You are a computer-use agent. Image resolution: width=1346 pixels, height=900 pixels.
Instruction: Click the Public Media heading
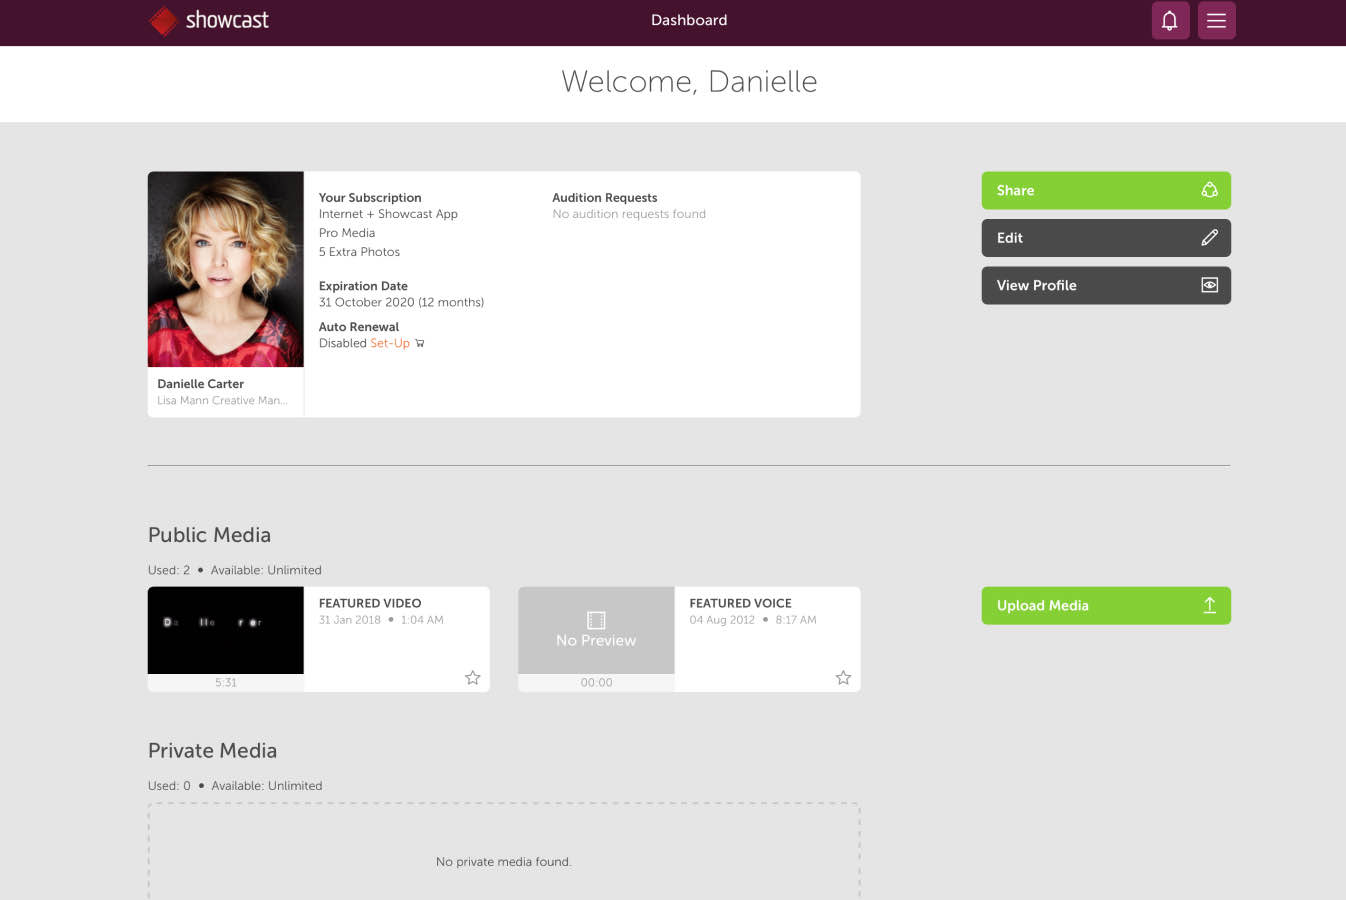(209, 535)
